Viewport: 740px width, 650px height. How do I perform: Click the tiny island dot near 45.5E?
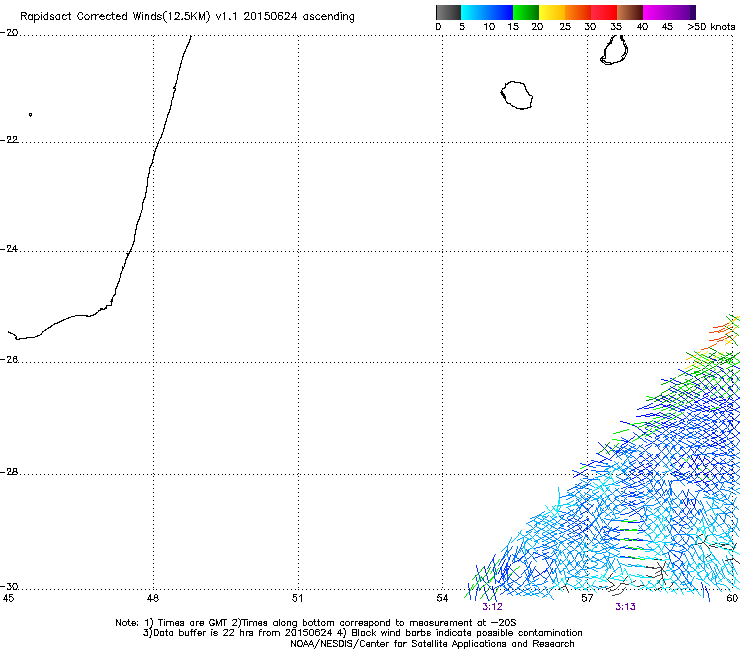30,115
